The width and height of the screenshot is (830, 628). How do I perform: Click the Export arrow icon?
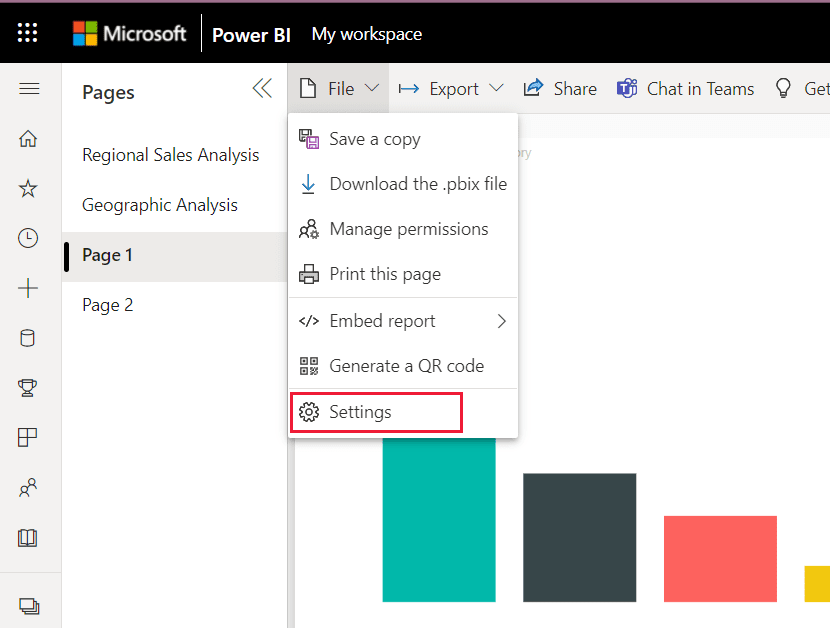click(x=409, y=88)
